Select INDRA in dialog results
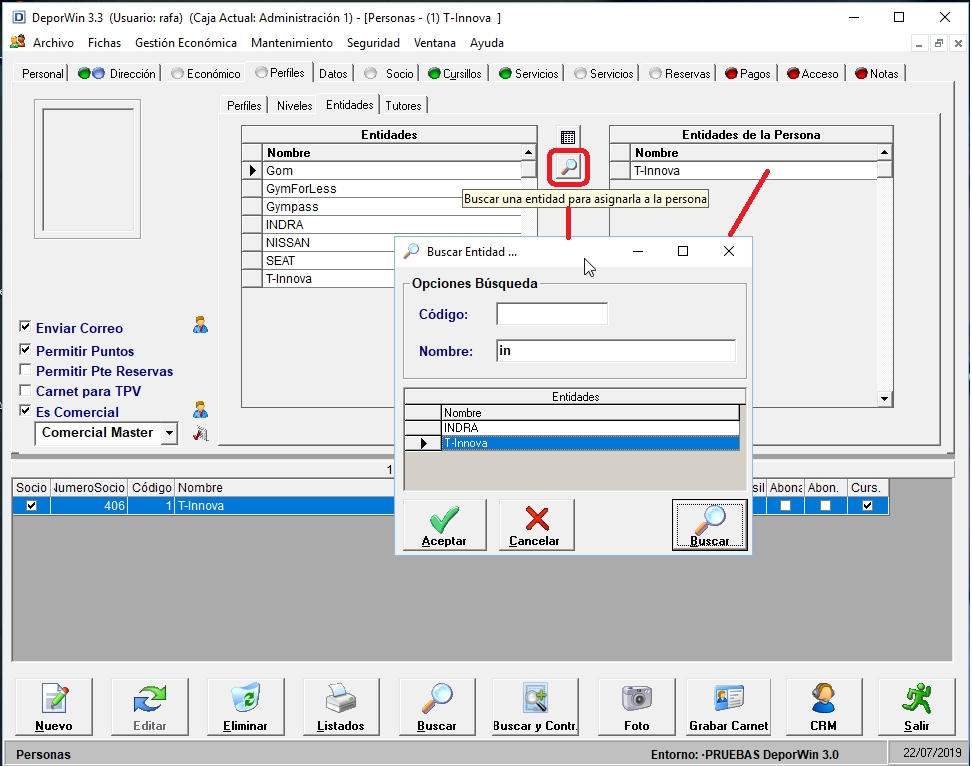The width and height of the screenshot is (972, 766). (x=590, y=428)
